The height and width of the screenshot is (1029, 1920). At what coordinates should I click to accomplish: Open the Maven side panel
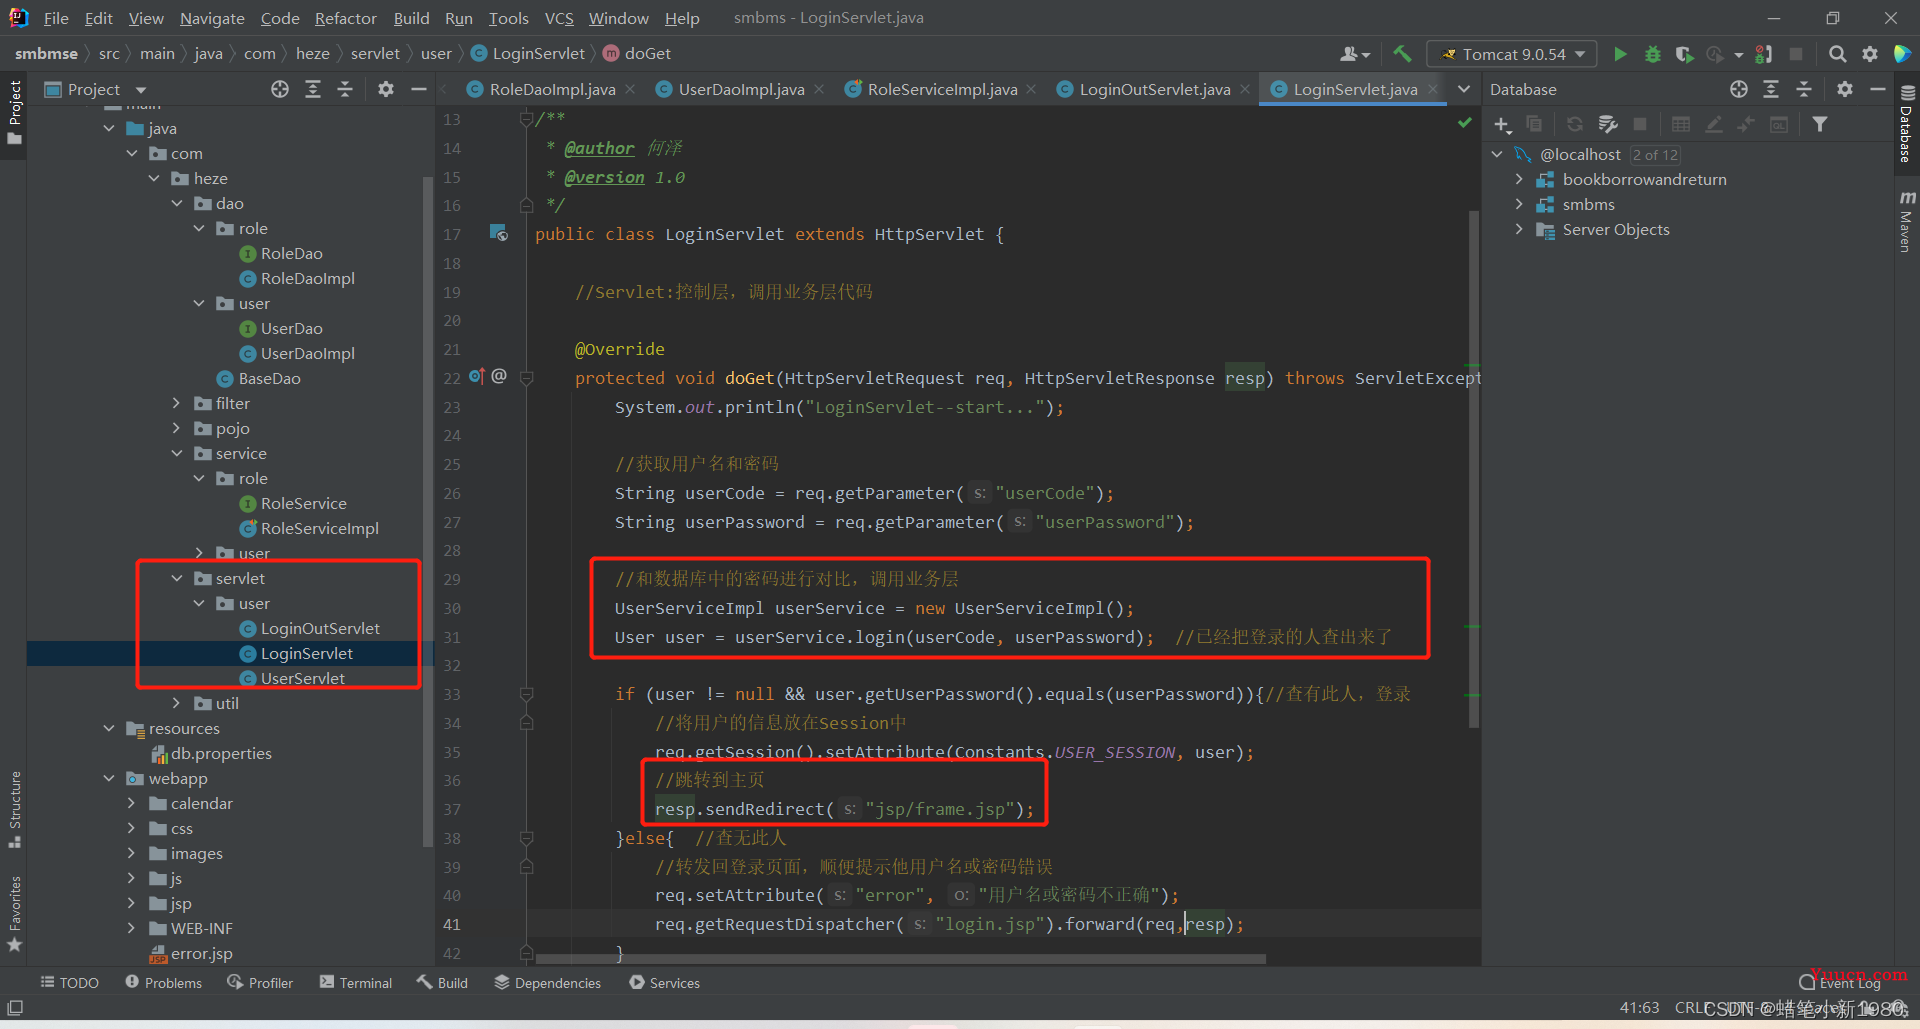(x=1906, y=222)
